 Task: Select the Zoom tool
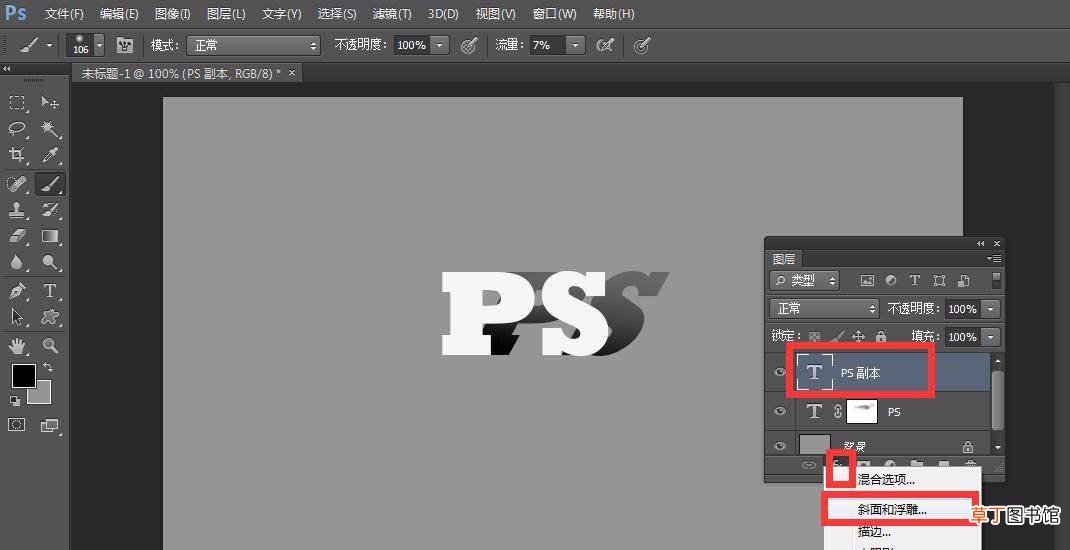(50, 345)
